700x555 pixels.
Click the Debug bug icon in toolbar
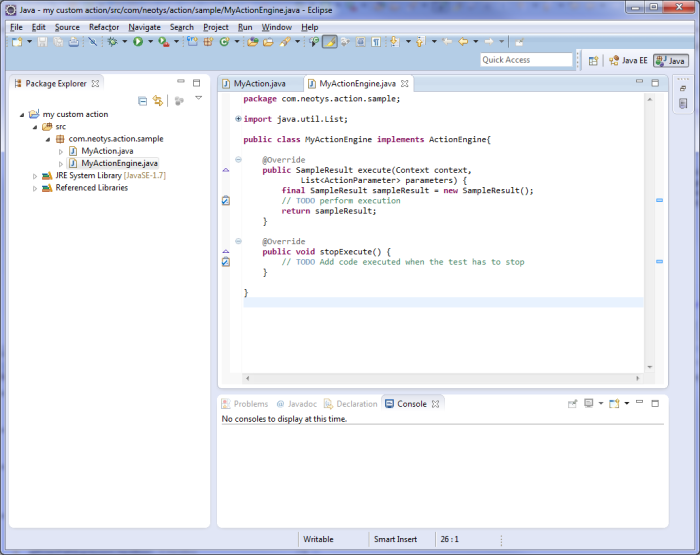(113, 42)
